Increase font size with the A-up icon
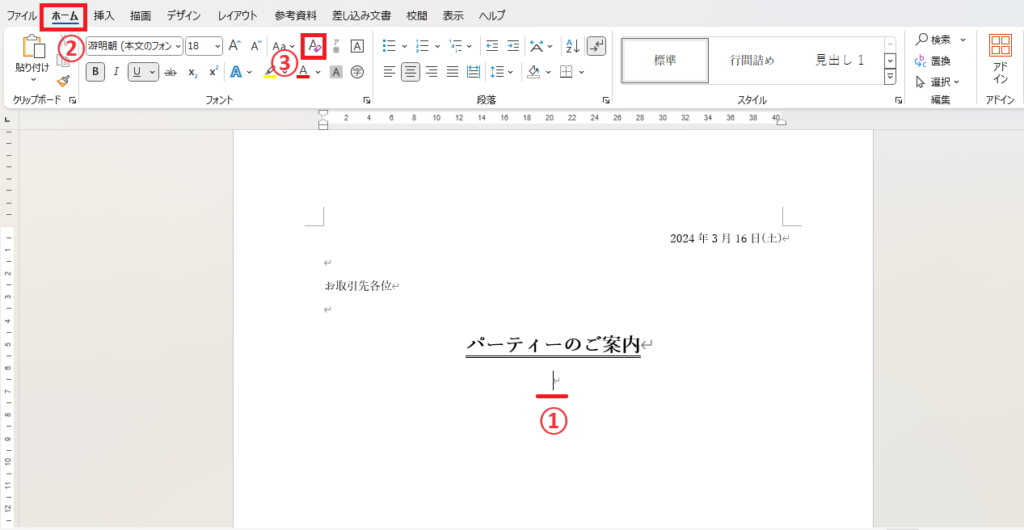The height and width of the screenshot is (530, 1024). click(234, 46)
